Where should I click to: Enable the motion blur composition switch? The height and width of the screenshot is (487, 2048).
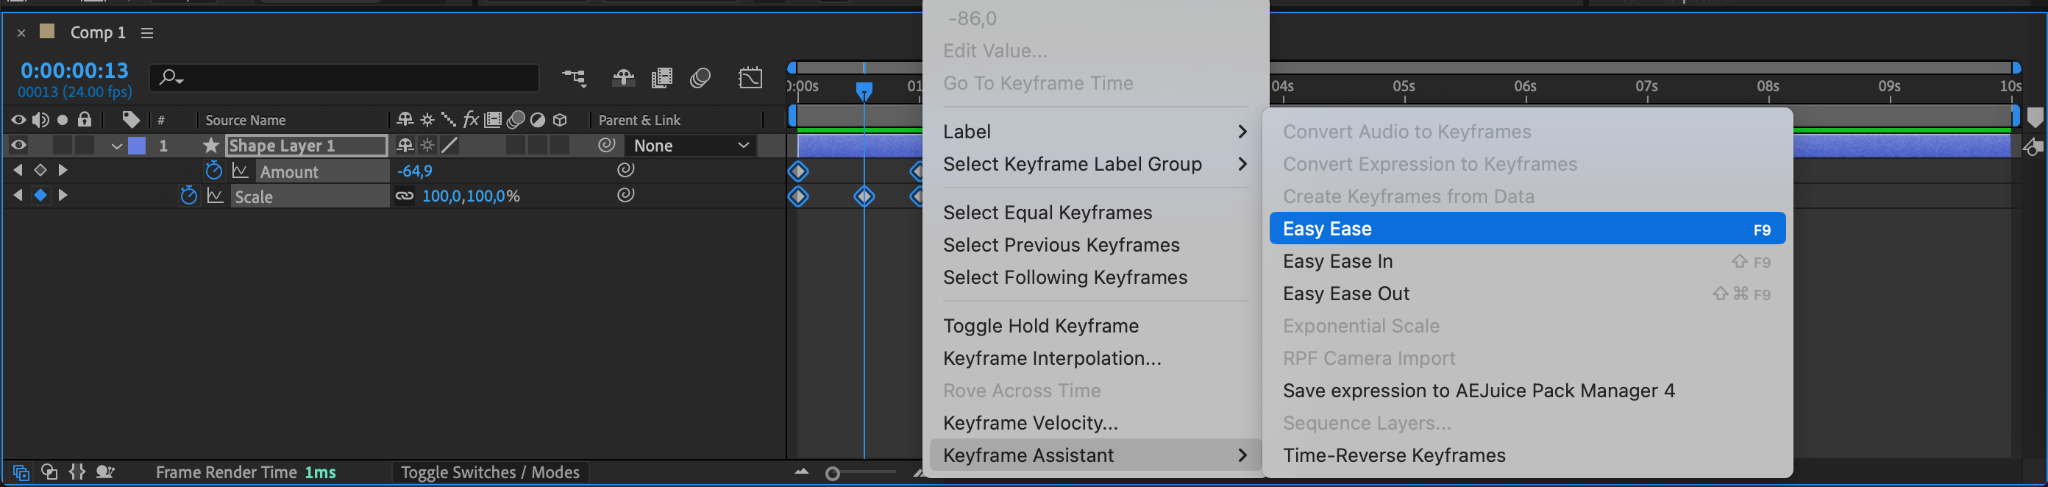click(x=700, y=78)
